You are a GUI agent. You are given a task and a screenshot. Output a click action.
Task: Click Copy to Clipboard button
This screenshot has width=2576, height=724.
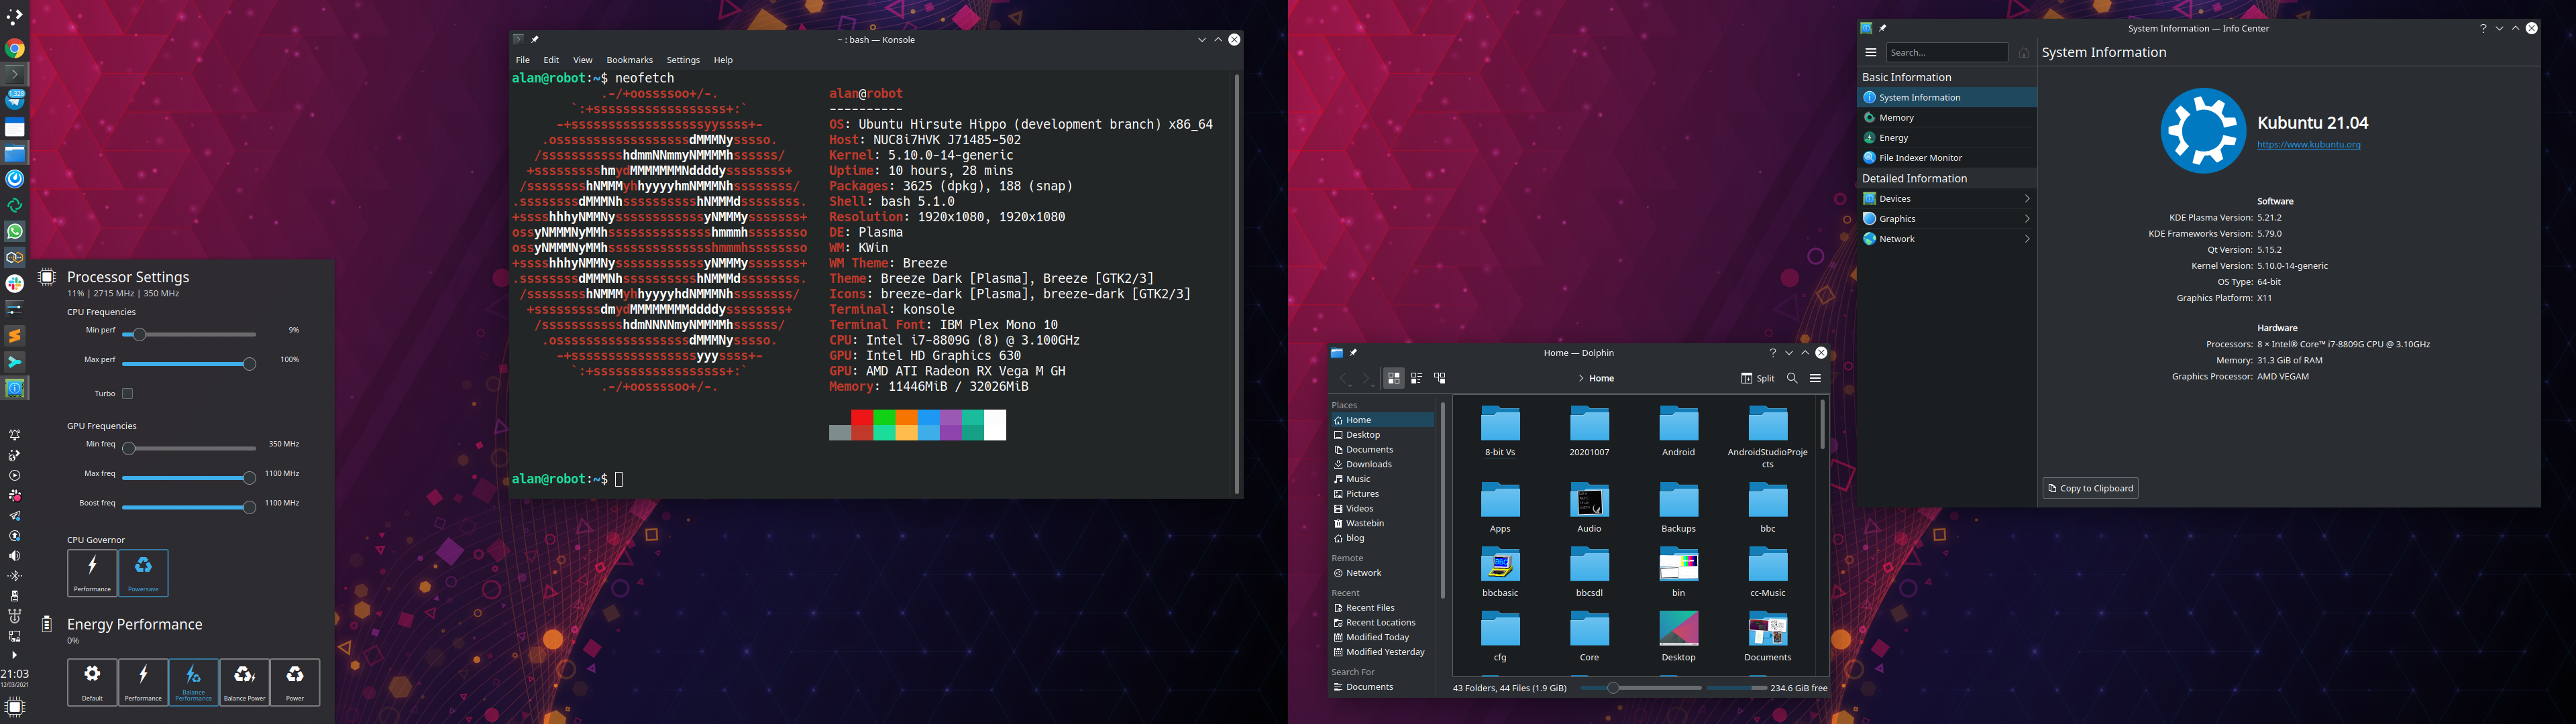pyautogui.click(x=2090, y=488)
